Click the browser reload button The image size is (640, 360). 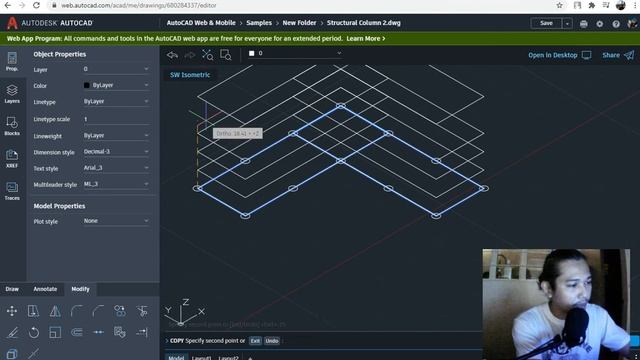click(x=36, y=6)
